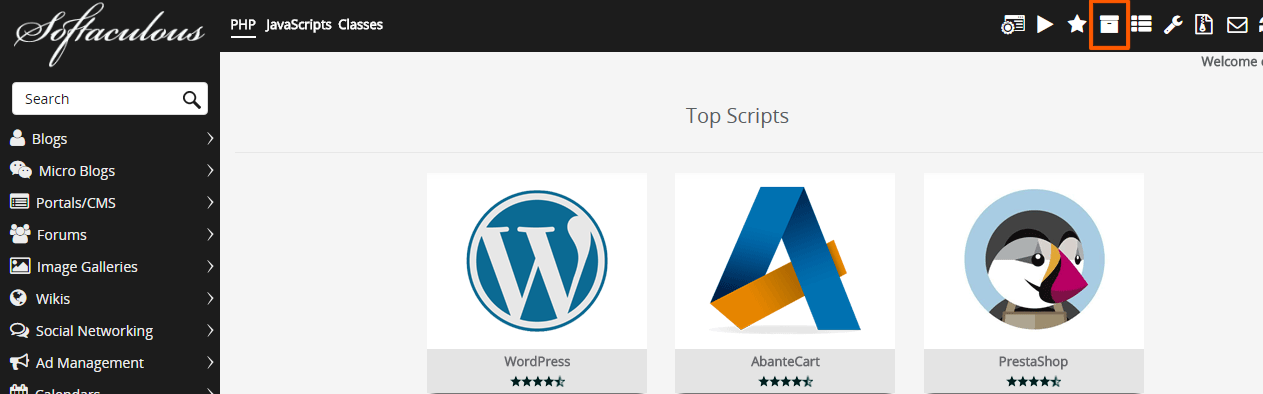Click the Top Scripts heading
This screenshot has height=394, width=1263.
(737, 116)
